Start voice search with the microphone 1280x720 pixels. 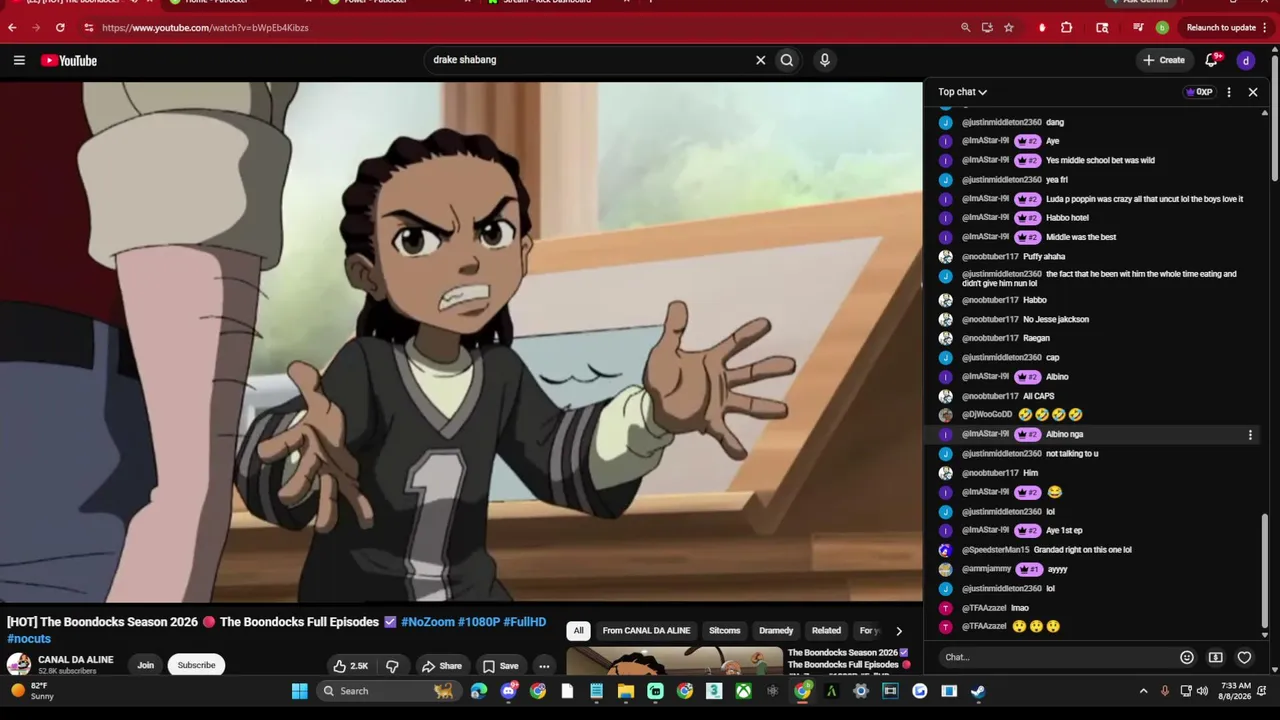tap(825, 60)
